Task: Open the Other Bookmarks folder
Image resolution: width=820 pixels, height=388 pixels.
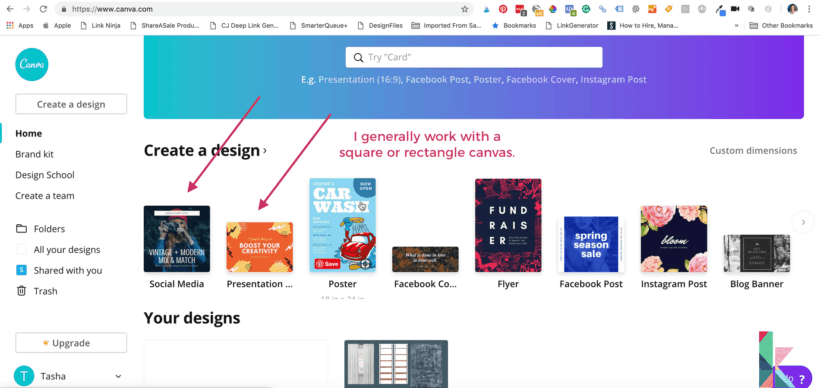Action: [781, 25]
